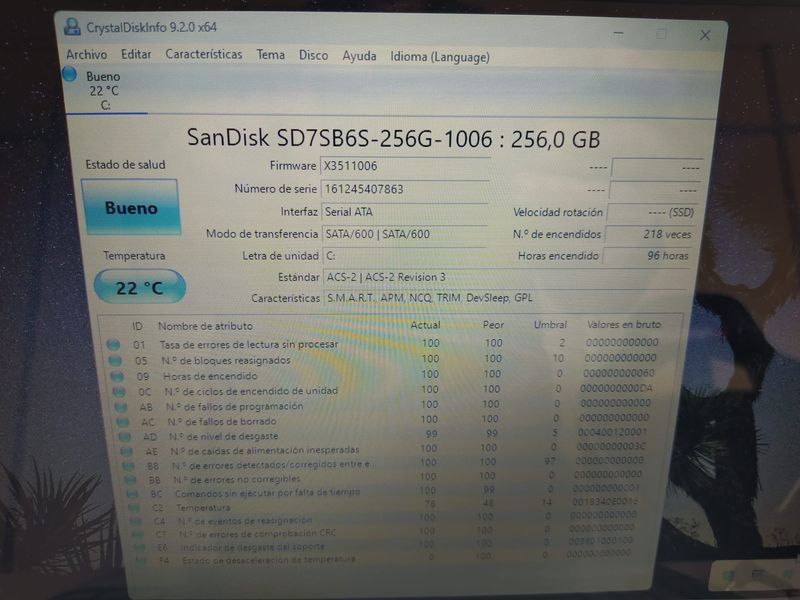Open the Tema menu
This screenshot has width=800, height=600.
(x=270, y=55)
